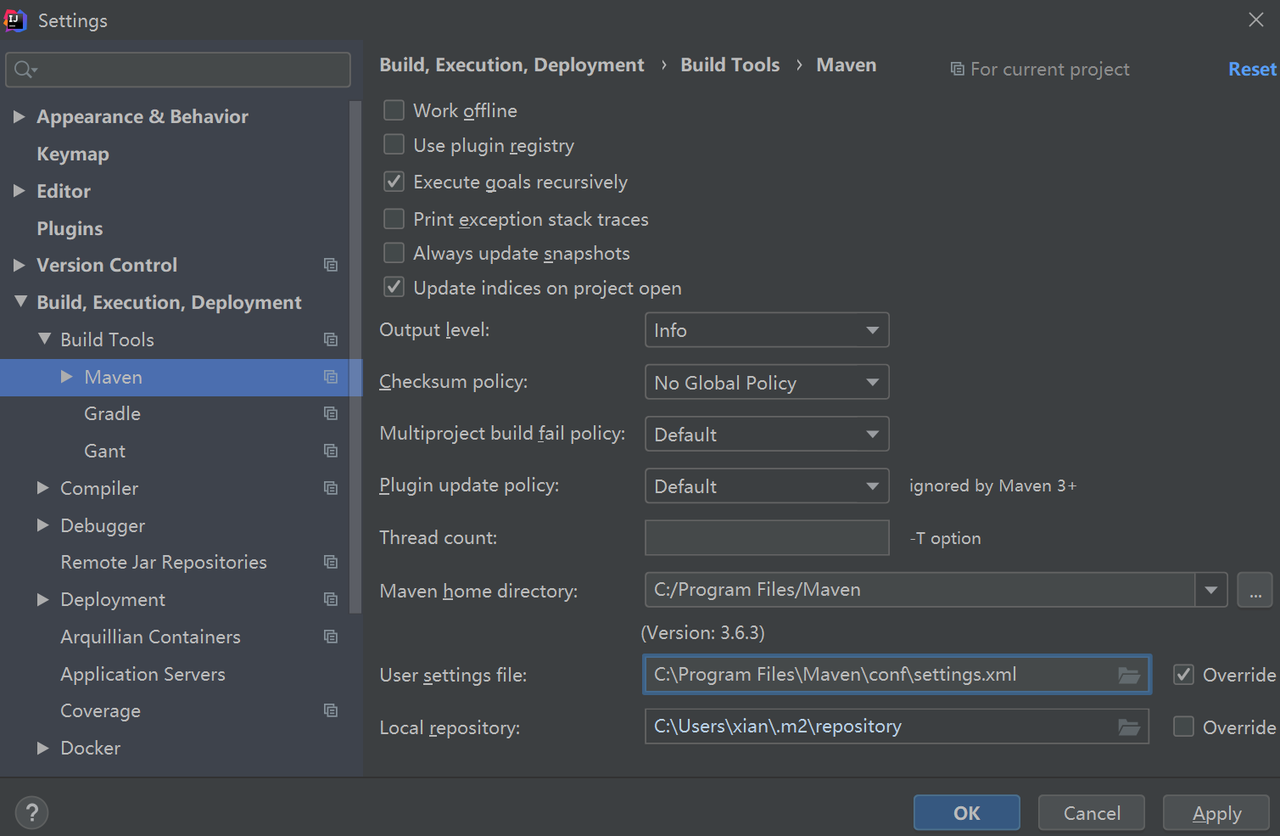Click folder icon in User settings file field

pyautogui.click(x=1129, y=675)
